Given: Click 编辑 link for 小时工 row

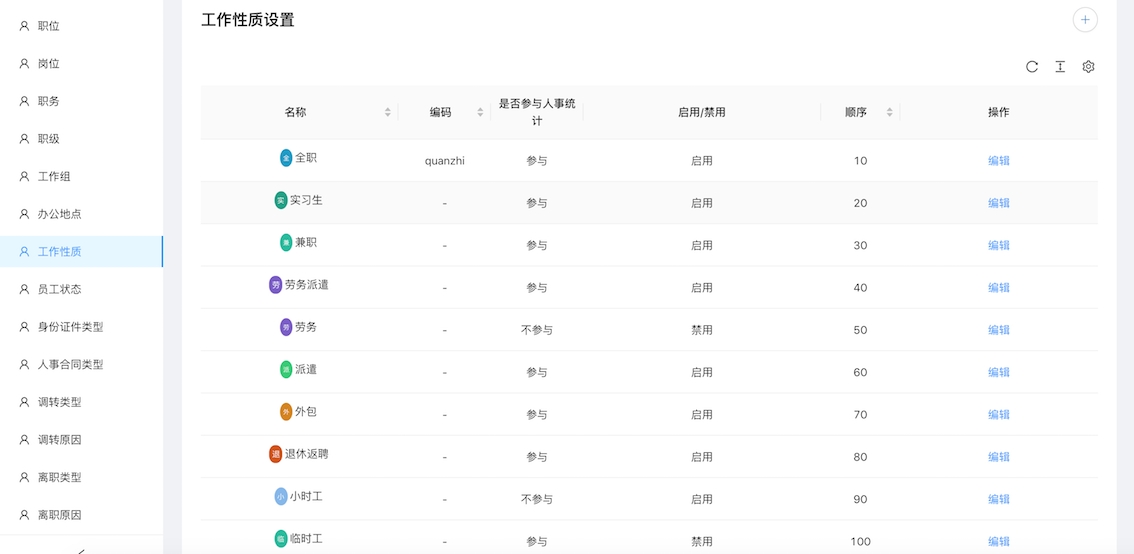Looking at the screenshot, I should coord(998,499).
